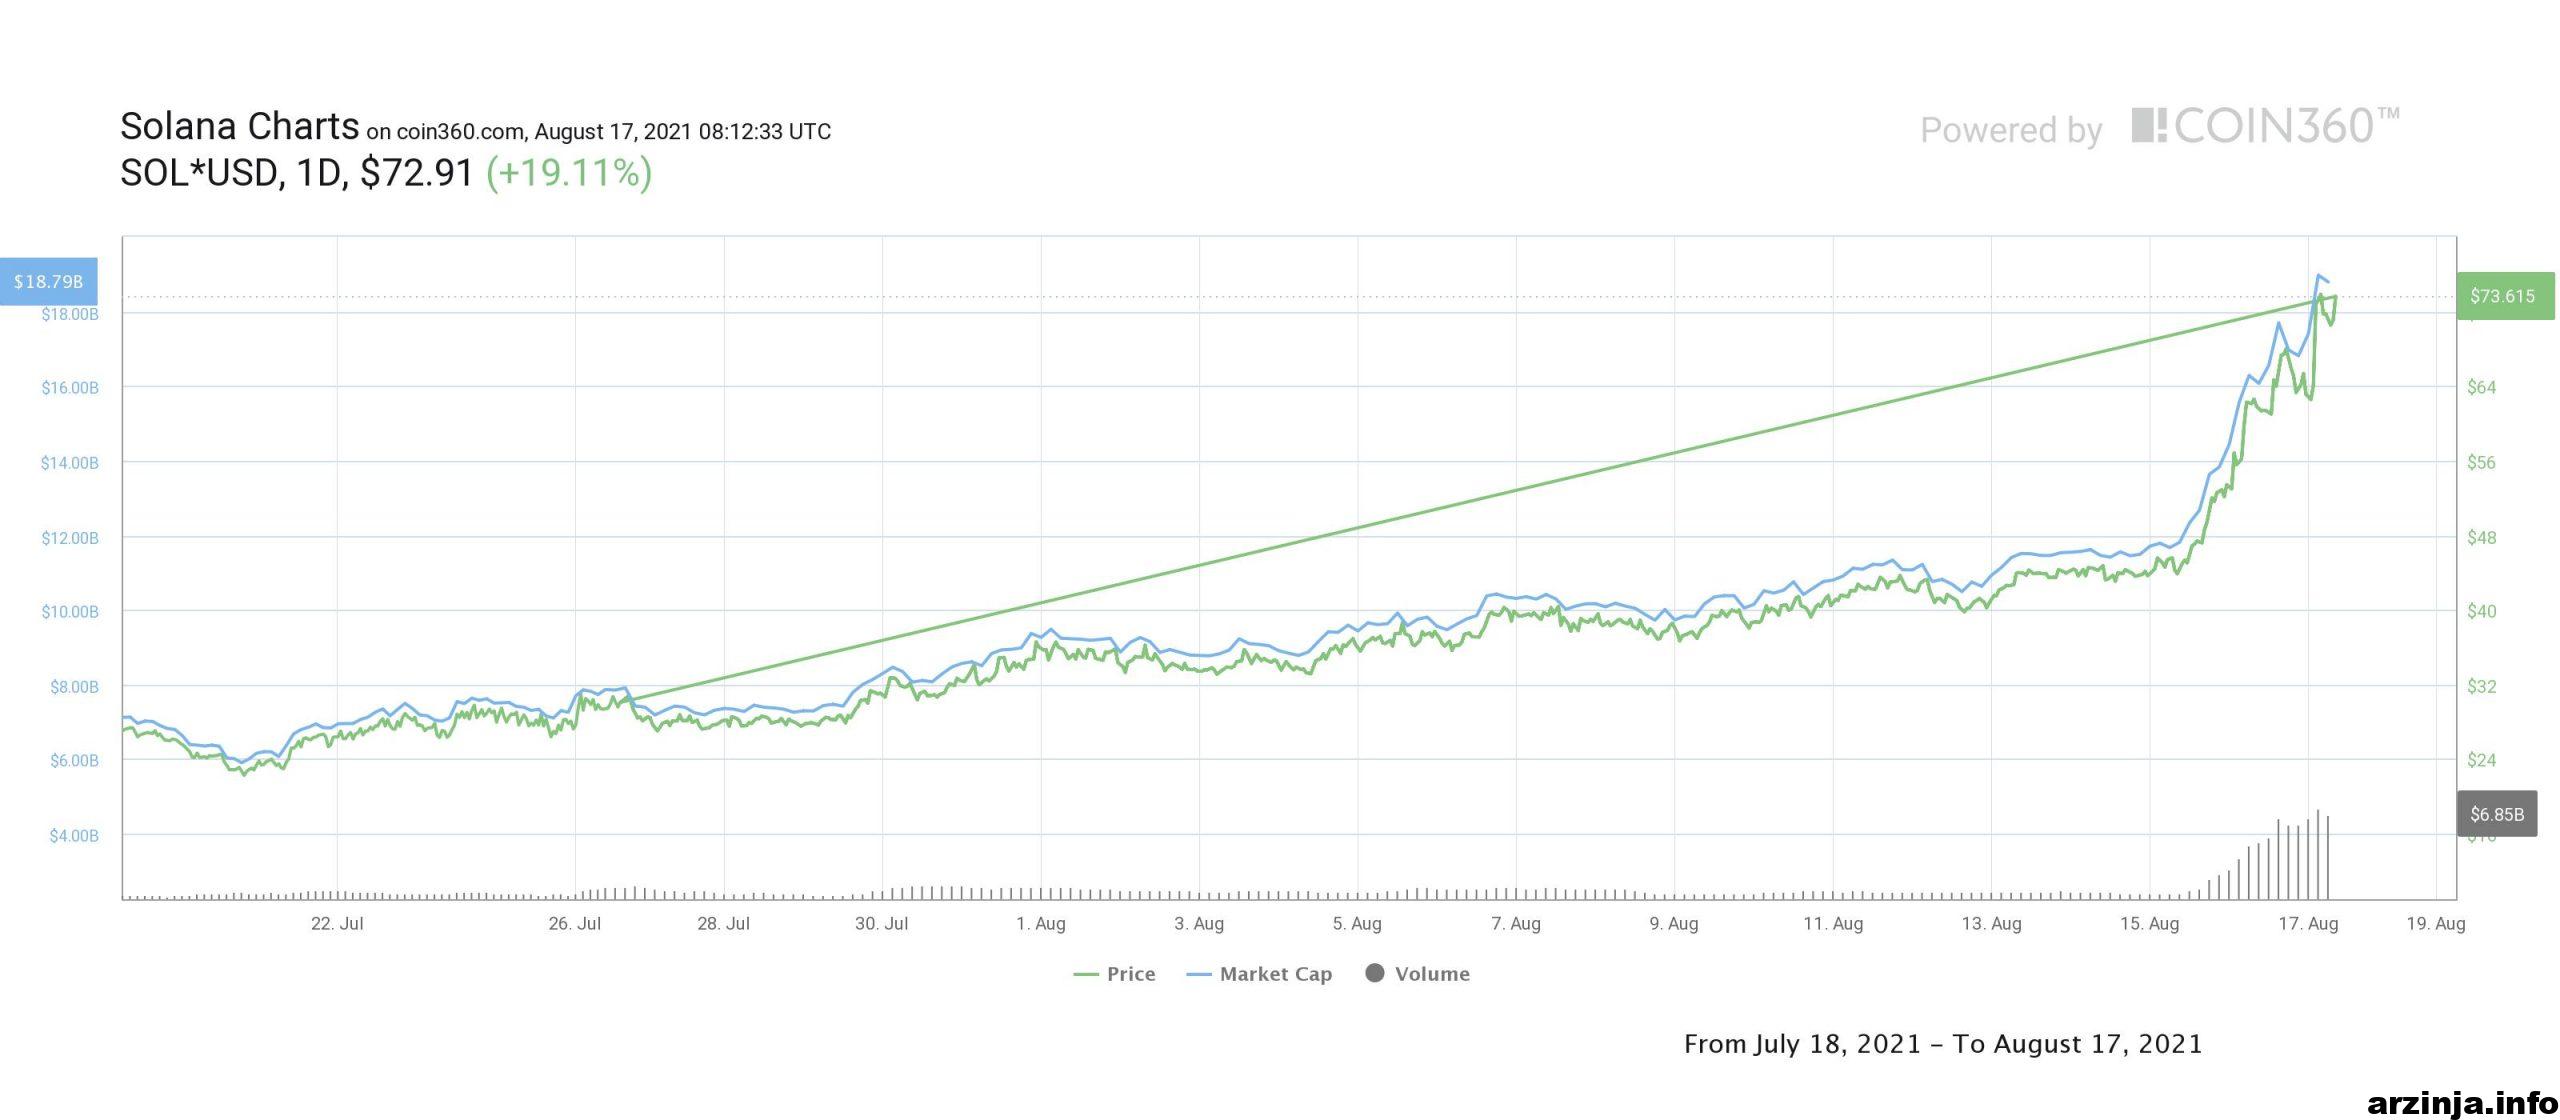
Task: Click the 11. Aug date label
Action: point(1833,924)
